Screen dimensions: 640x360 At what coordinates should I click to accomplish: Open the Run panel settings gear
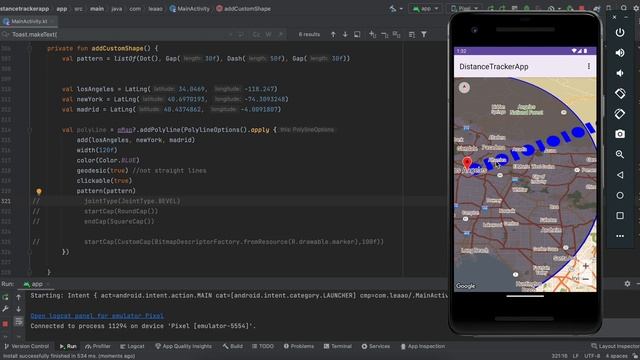coord(627,284)
